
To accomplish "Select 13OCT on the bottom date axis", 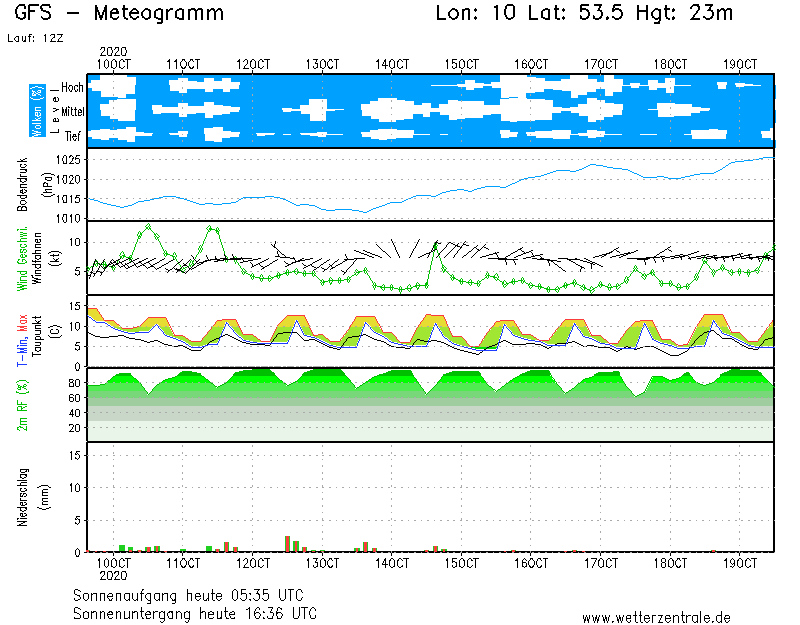I will (322, 563).
